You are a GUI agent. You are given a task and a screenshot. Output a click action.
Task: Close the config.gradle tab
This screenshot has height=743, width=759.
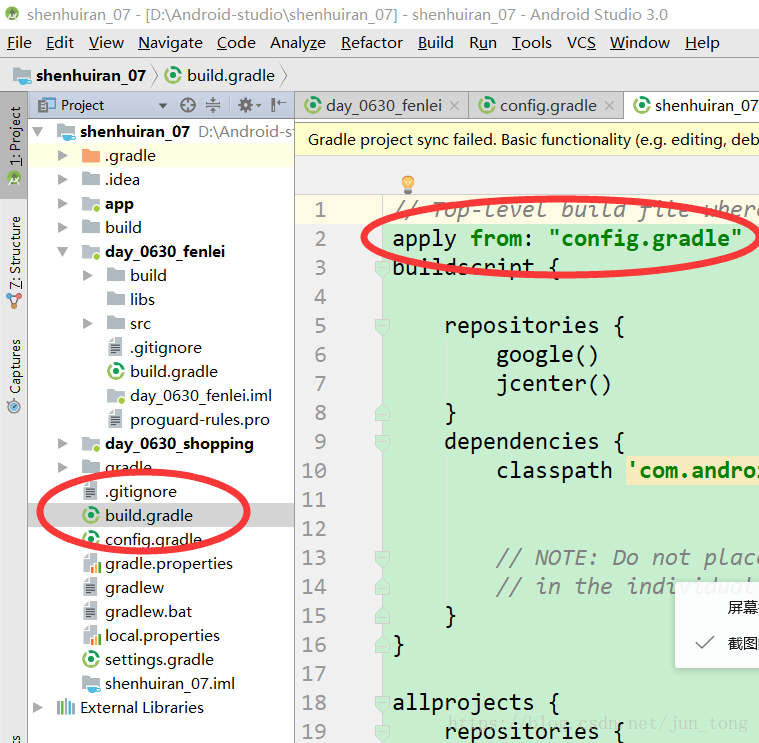[609, 106]
